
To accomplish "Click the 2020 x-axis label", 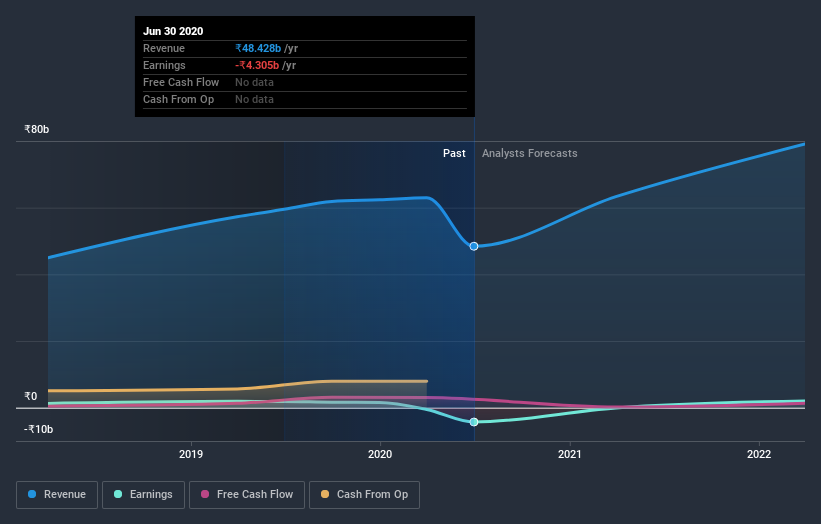I will point(380,454).
